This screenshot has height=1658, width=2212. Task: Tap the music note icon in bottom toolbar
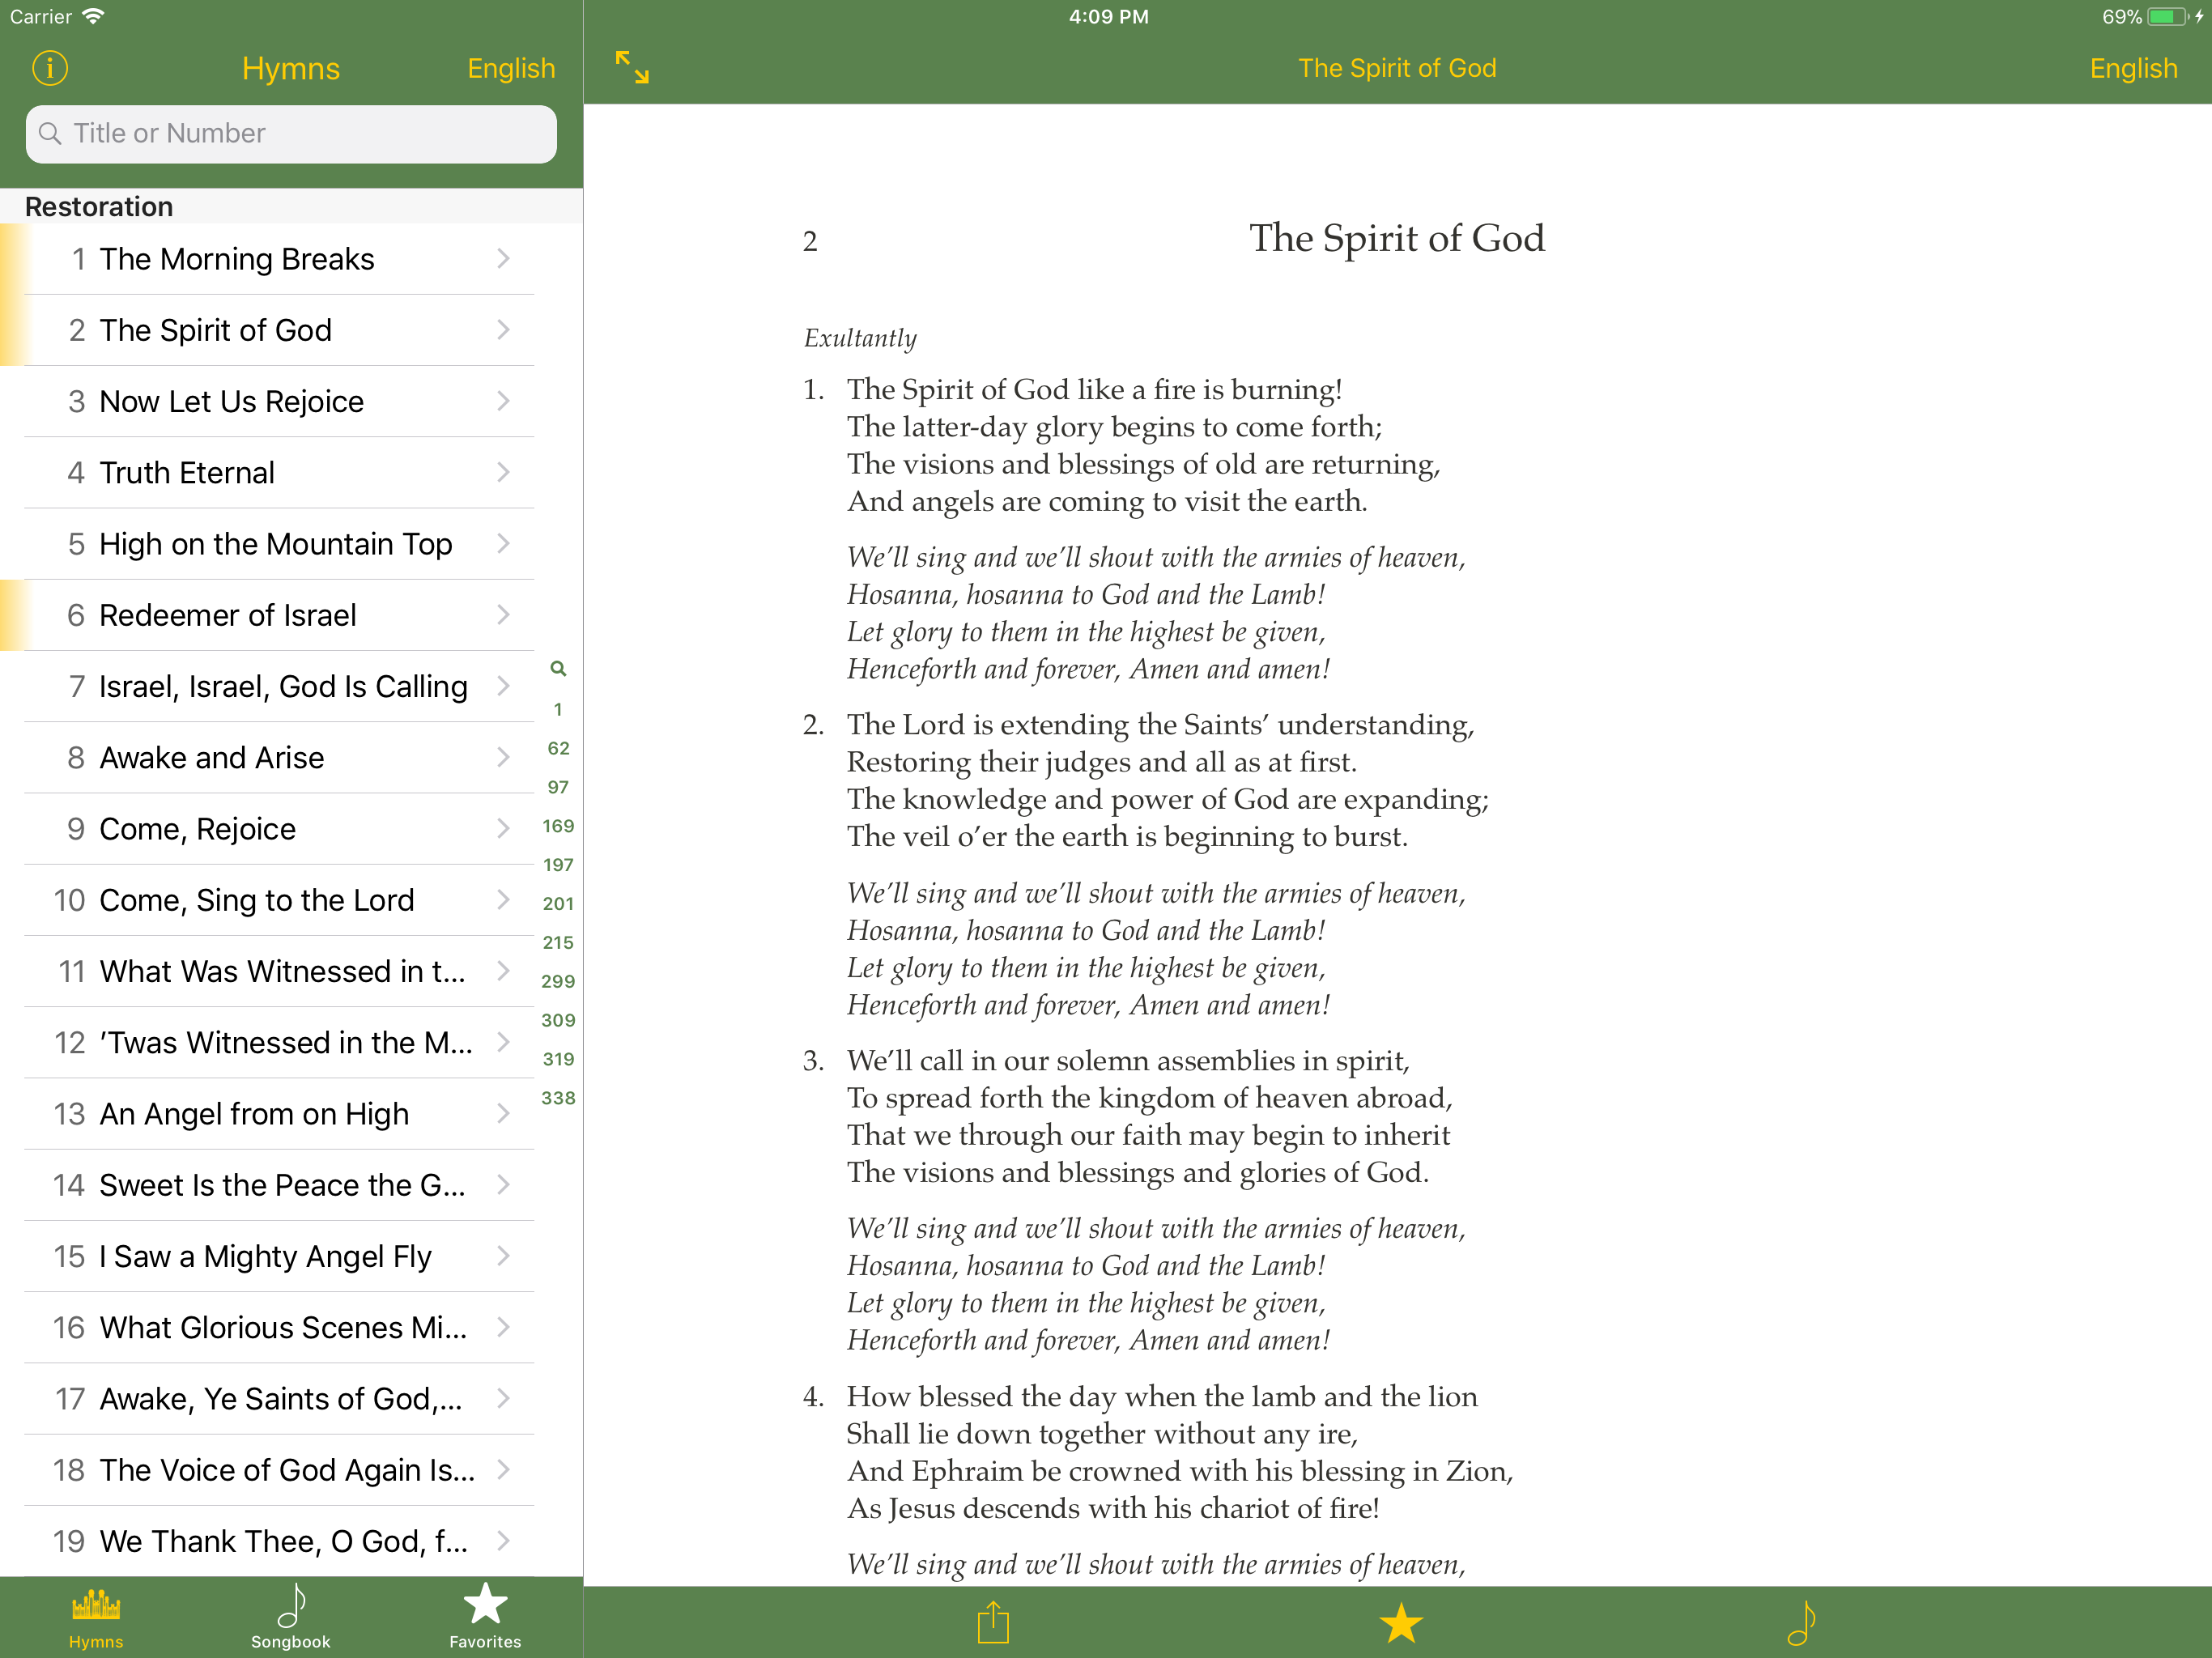click(x=1801, y=1622)
